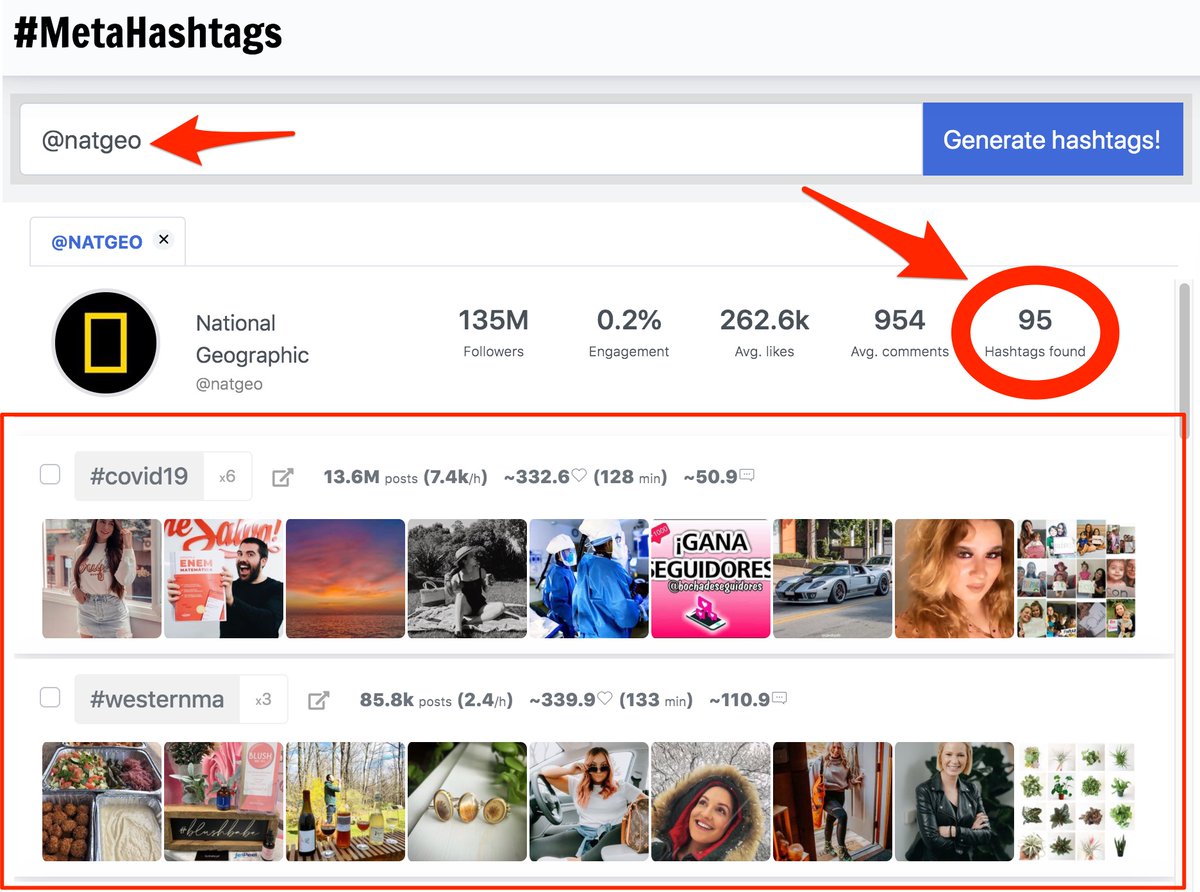Click the 95 Hashtags found stat
The height and width of the screenshot is (892, 1200).
click(1035, 332)
